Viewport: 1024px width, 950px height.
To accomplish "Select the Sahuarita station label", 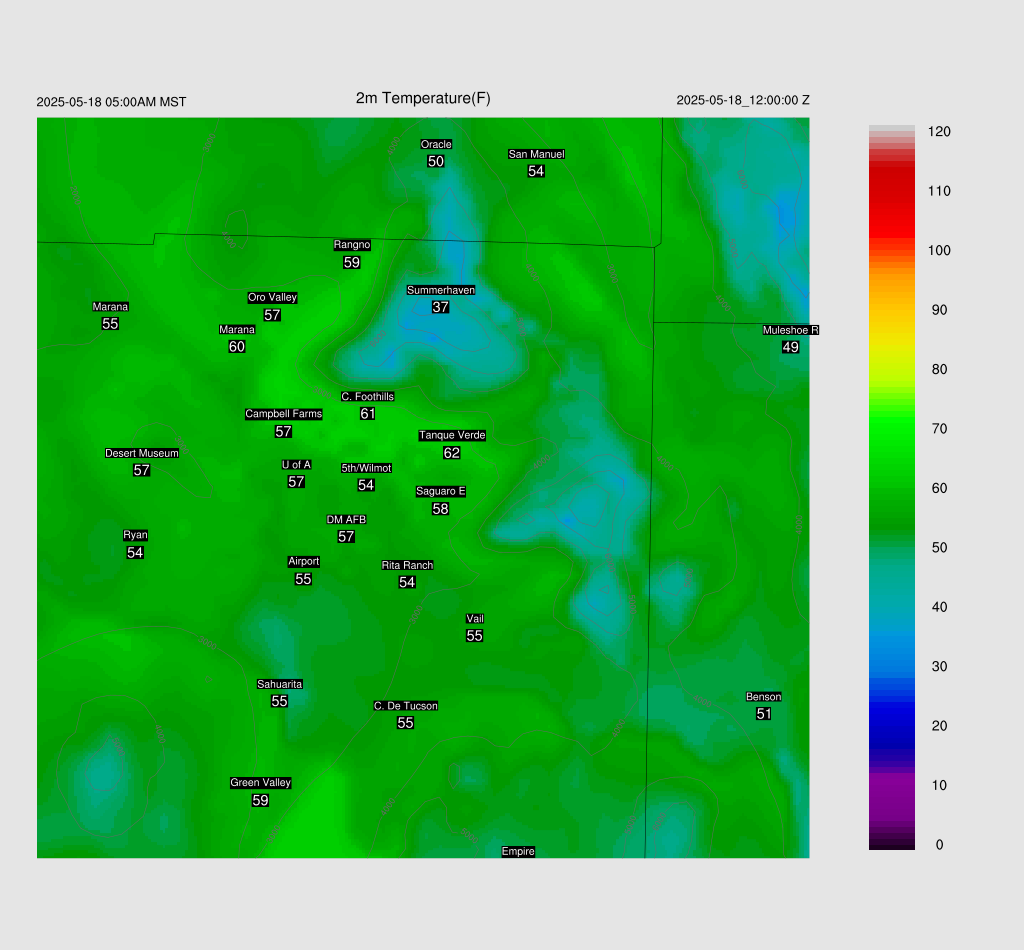I will pyautogui.click(x=280, y=684).
